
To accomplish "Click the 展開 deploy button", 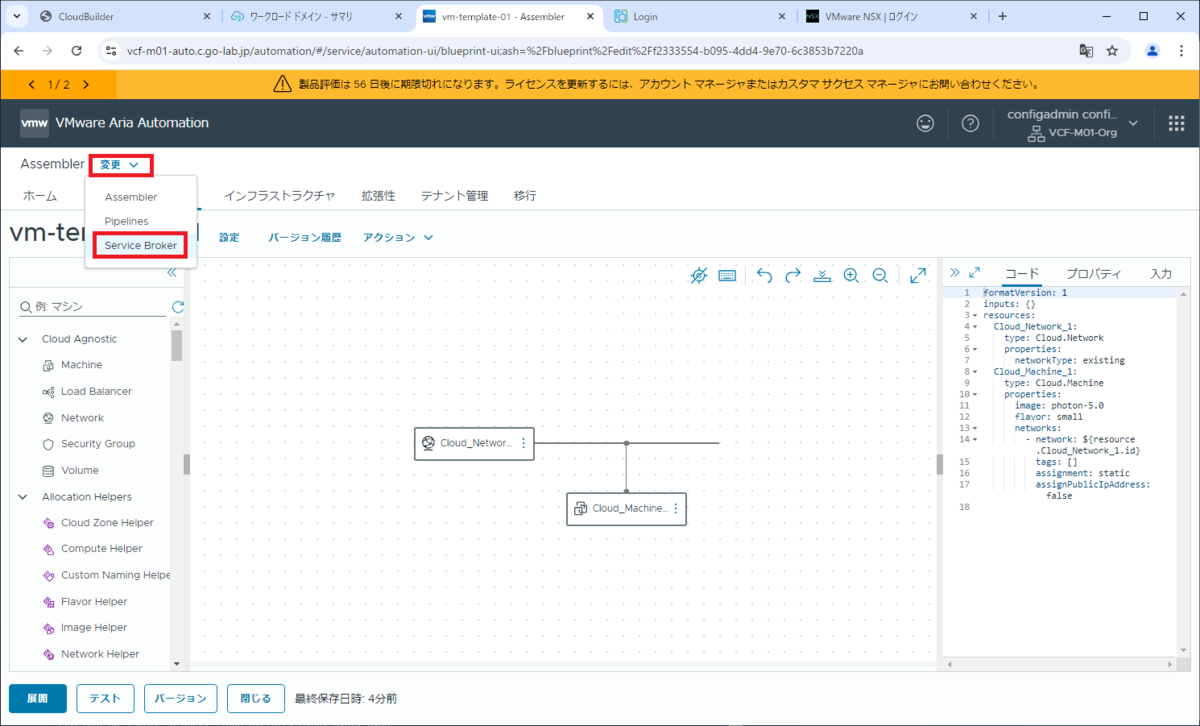I will tap(37, 698).
